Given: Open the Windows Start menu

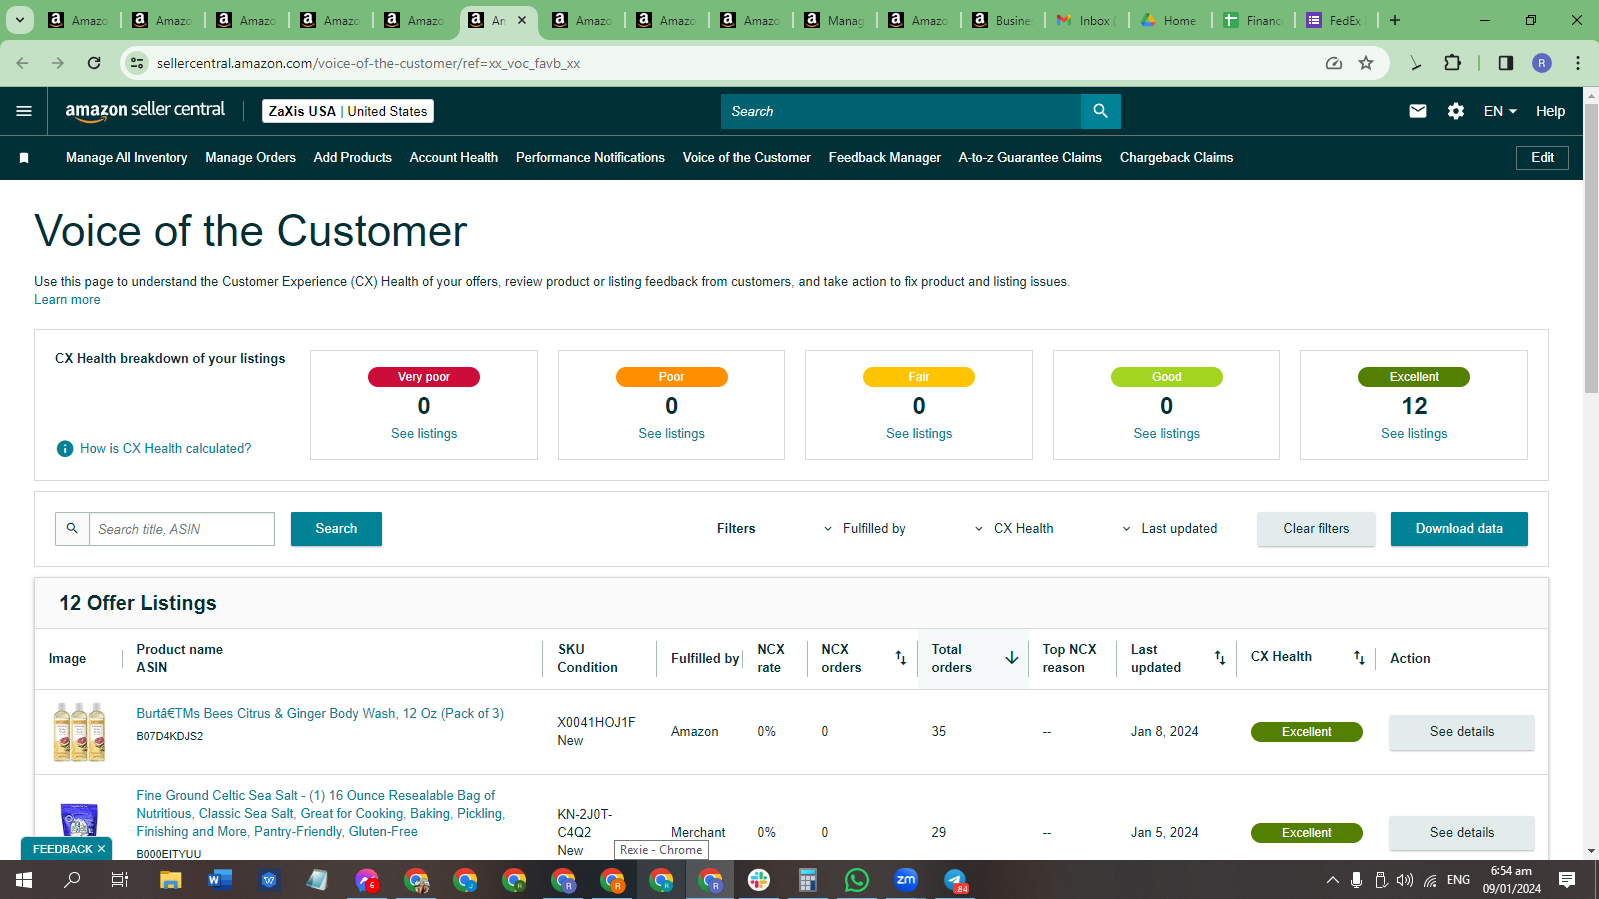Looking at the screenshot, I should 24,880.
